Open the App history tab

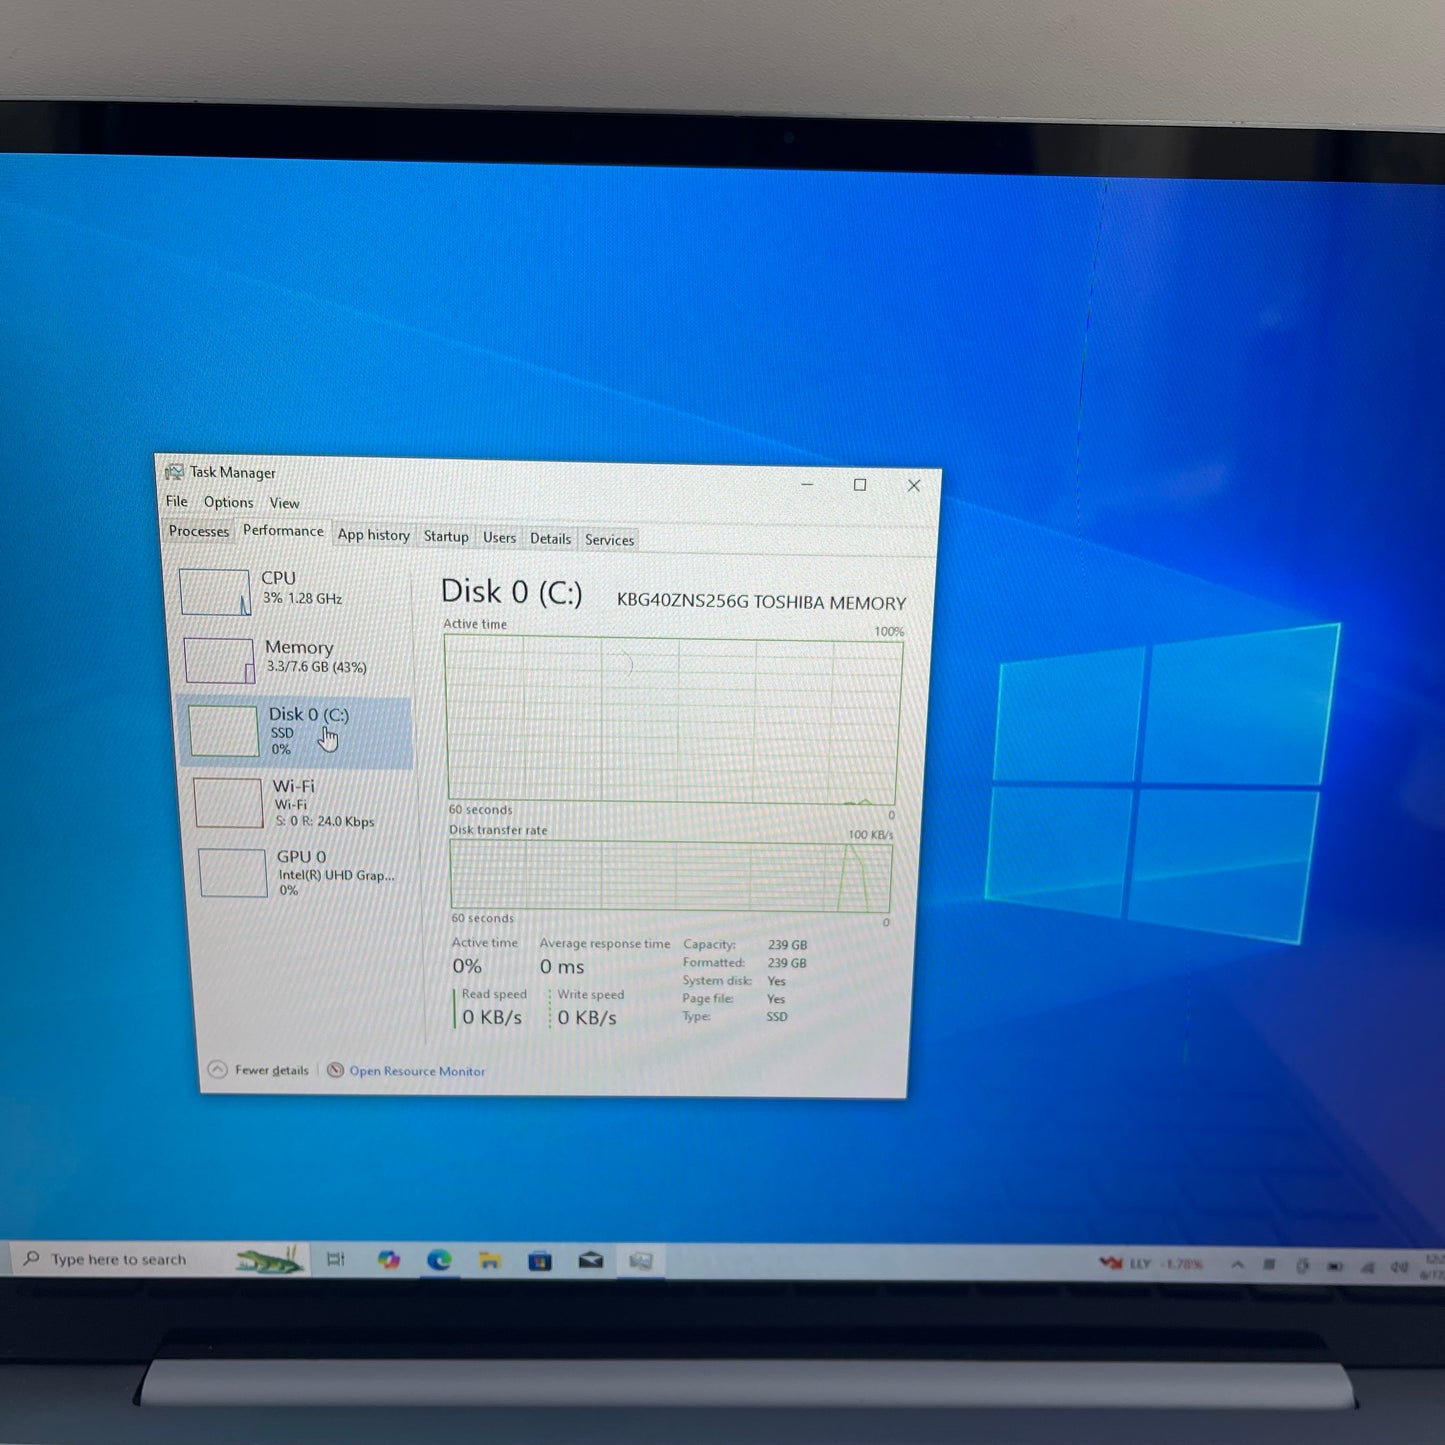(x=373, y=535)
